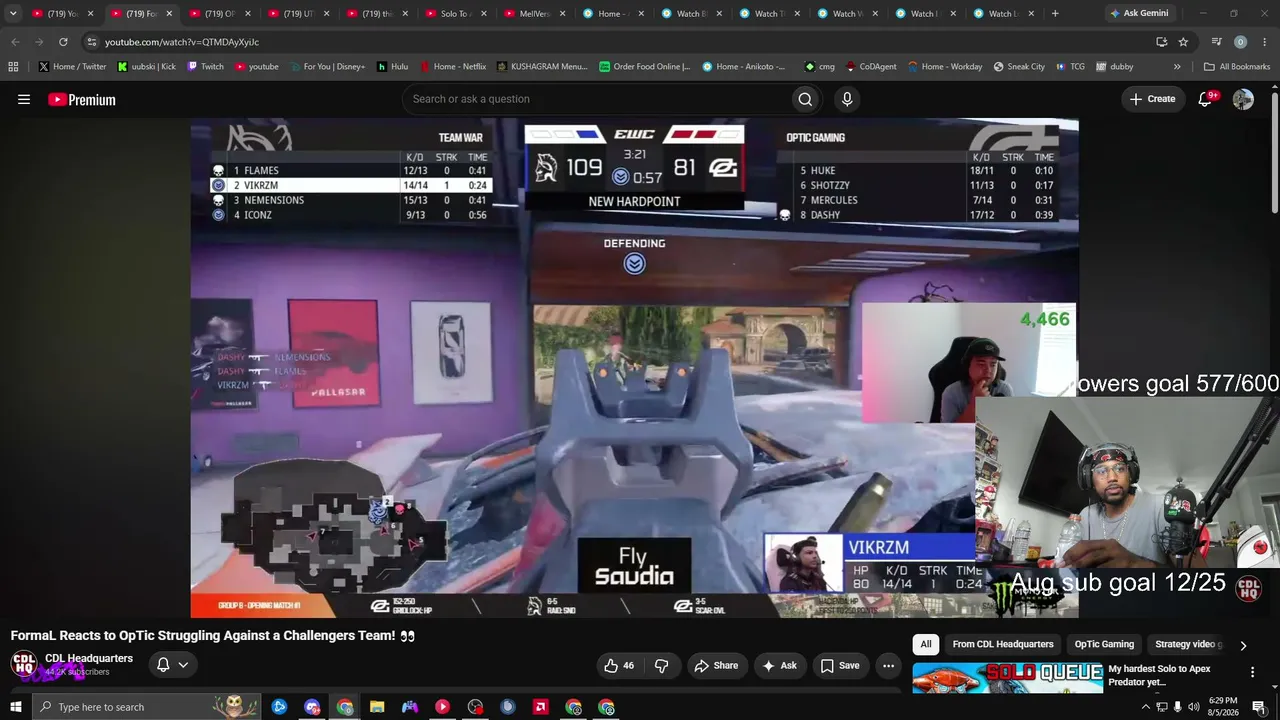The height and width of the screenshot is (720, 1280).
Task: Open a new browser tab
Action: point(1055,14)
